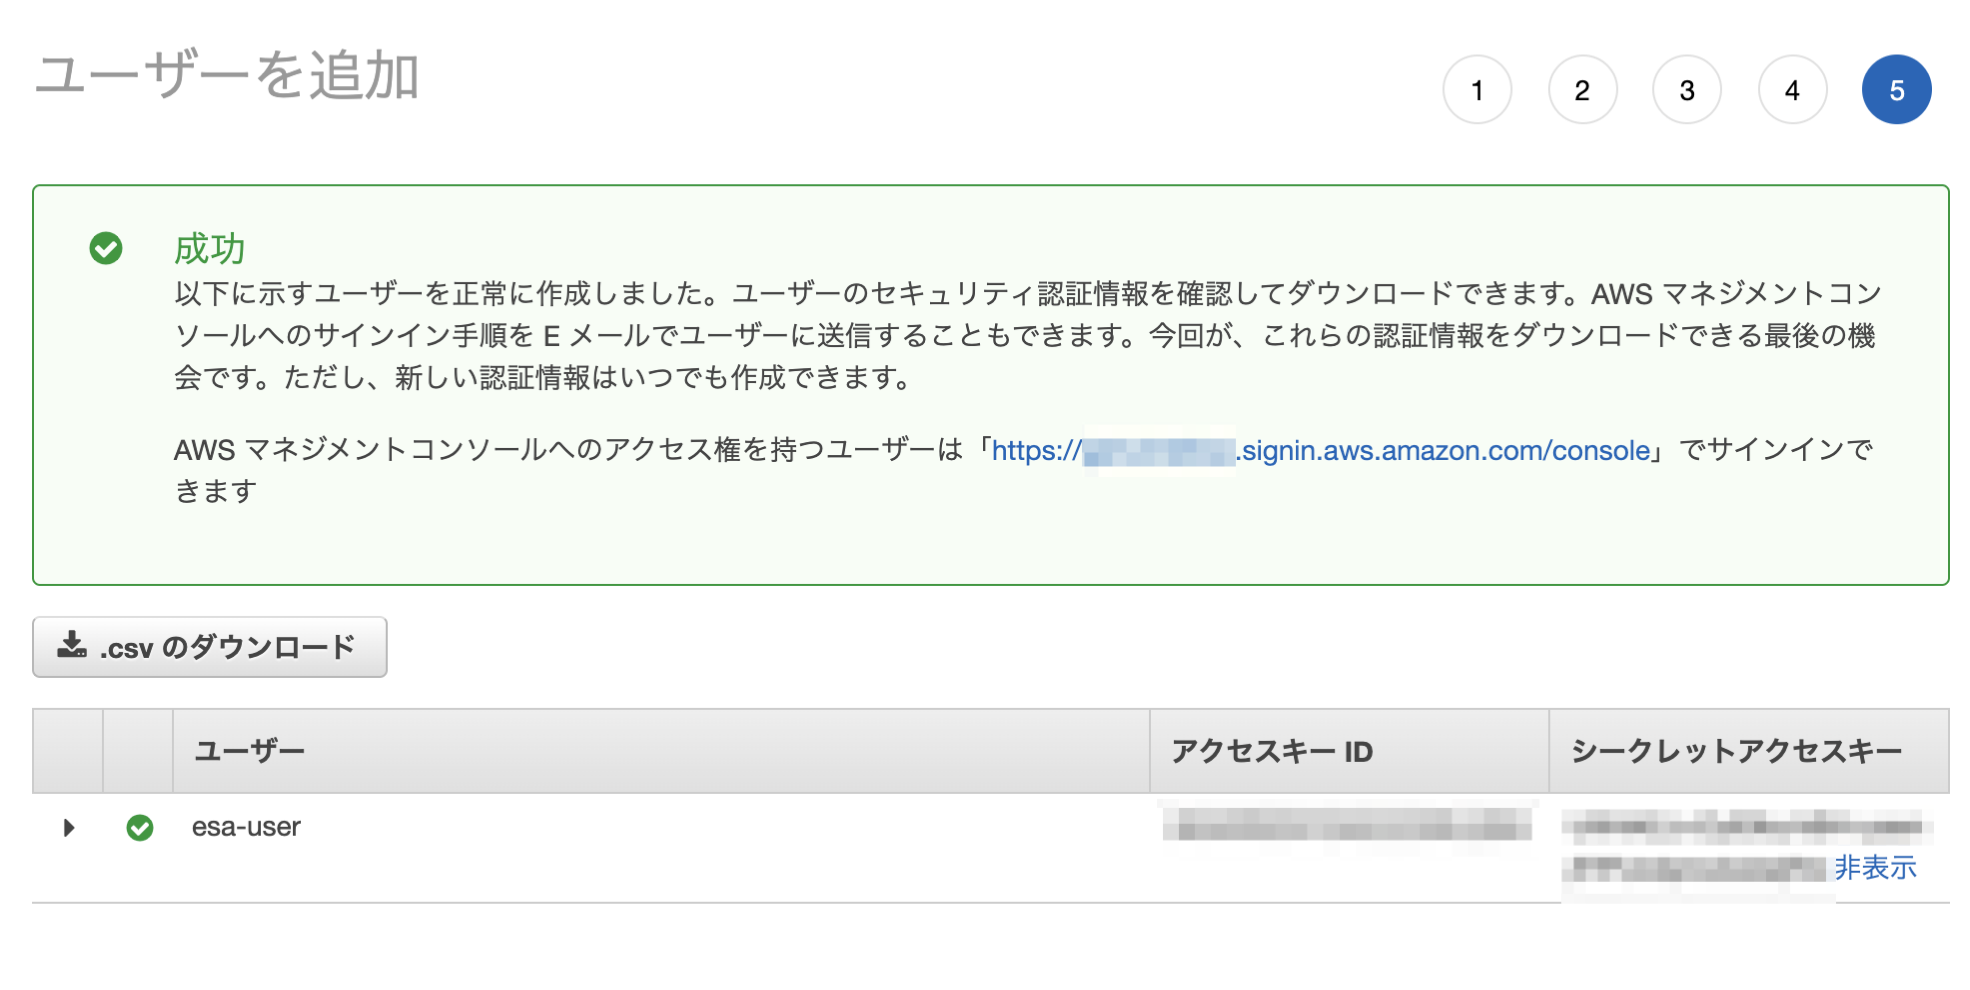Click the blurred secret access key value
This screenshot has width=1970, height=990.
[1746, 847]
